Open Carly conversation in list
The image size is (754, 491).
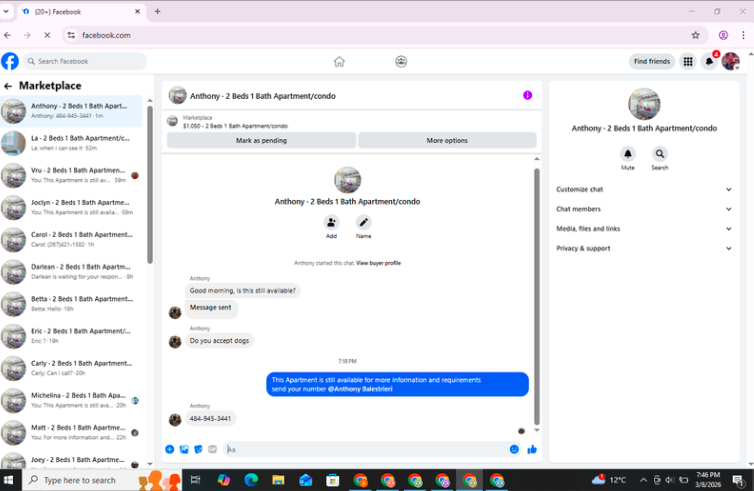tap(71, 368)
